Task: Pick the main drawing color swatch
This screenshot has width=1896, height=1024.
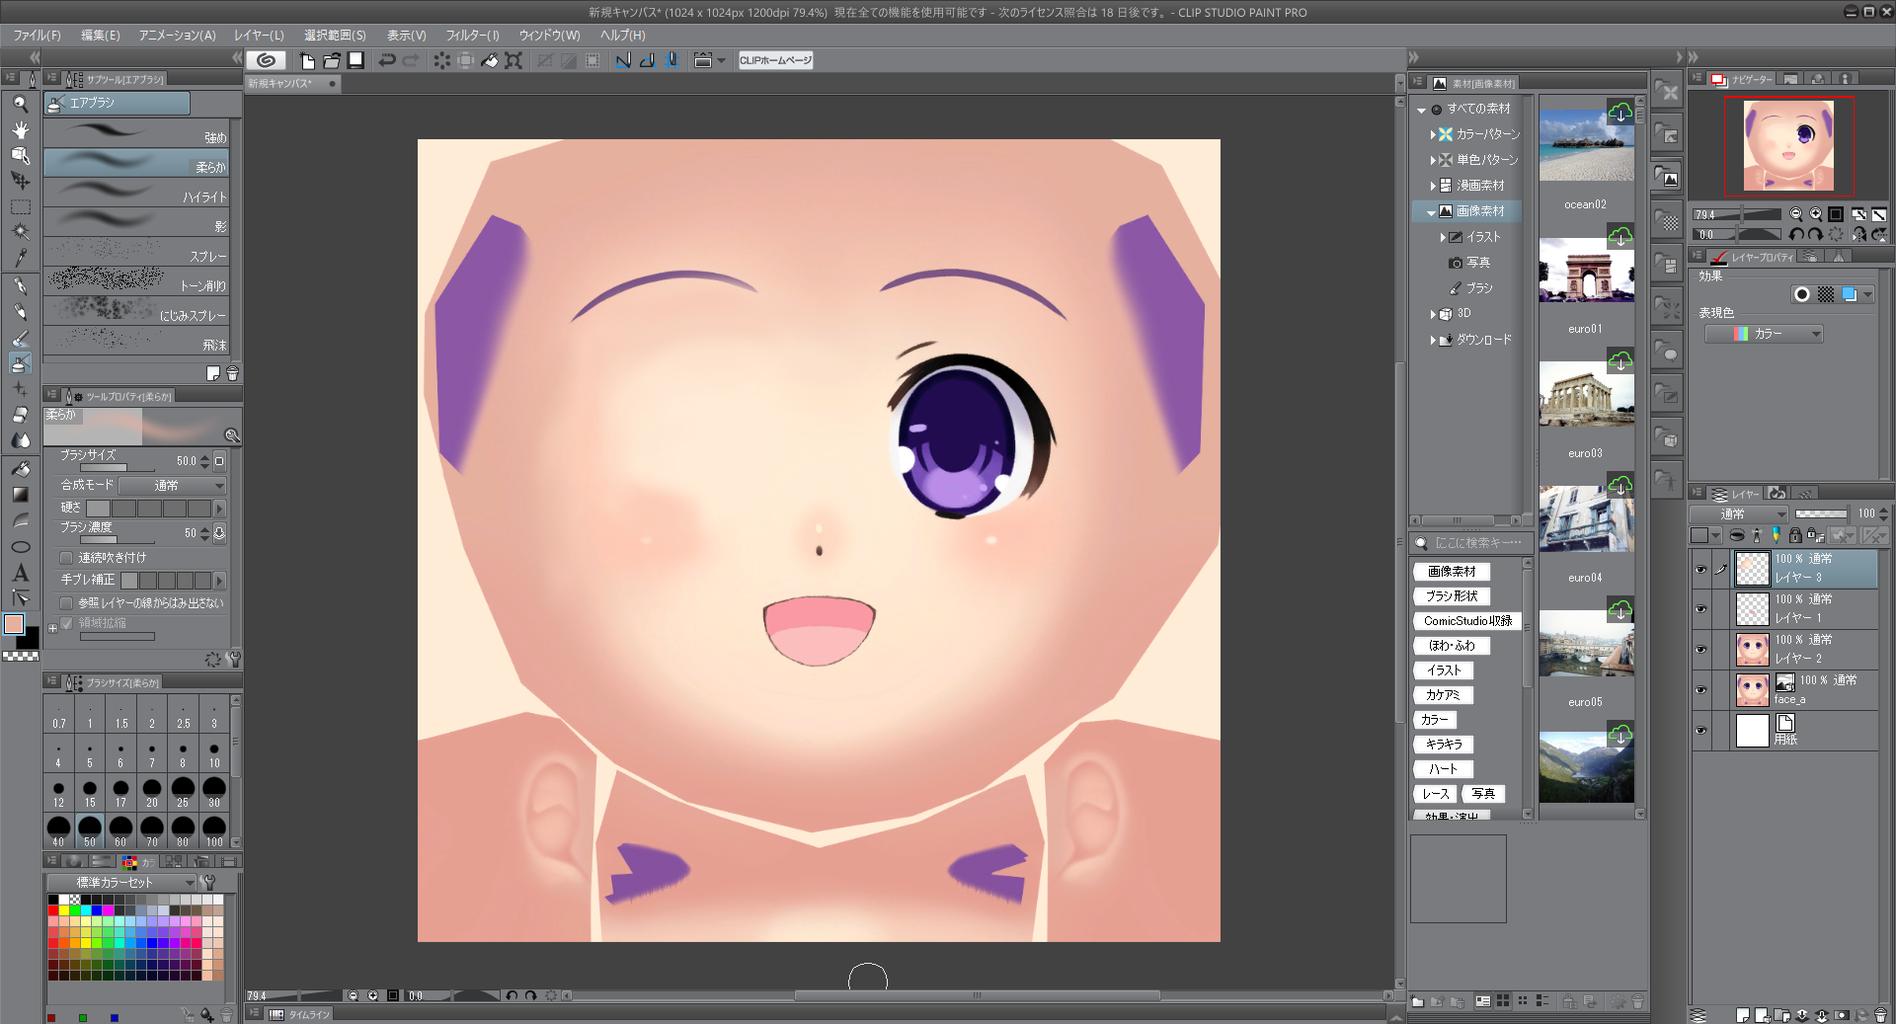Action: click(14, 624)
